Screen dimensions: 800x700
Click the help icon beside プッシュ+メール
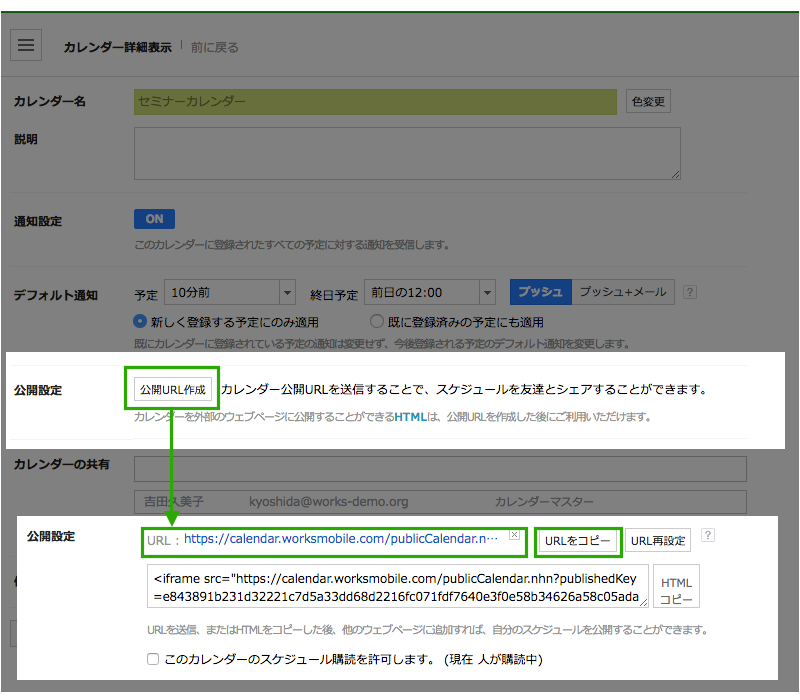tap(689, 293)
